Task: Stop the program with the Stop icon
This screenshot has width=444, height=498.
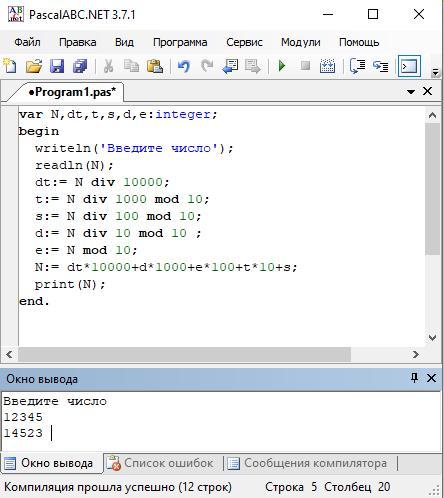Action: pyautogui.click(x=305, y=66)
